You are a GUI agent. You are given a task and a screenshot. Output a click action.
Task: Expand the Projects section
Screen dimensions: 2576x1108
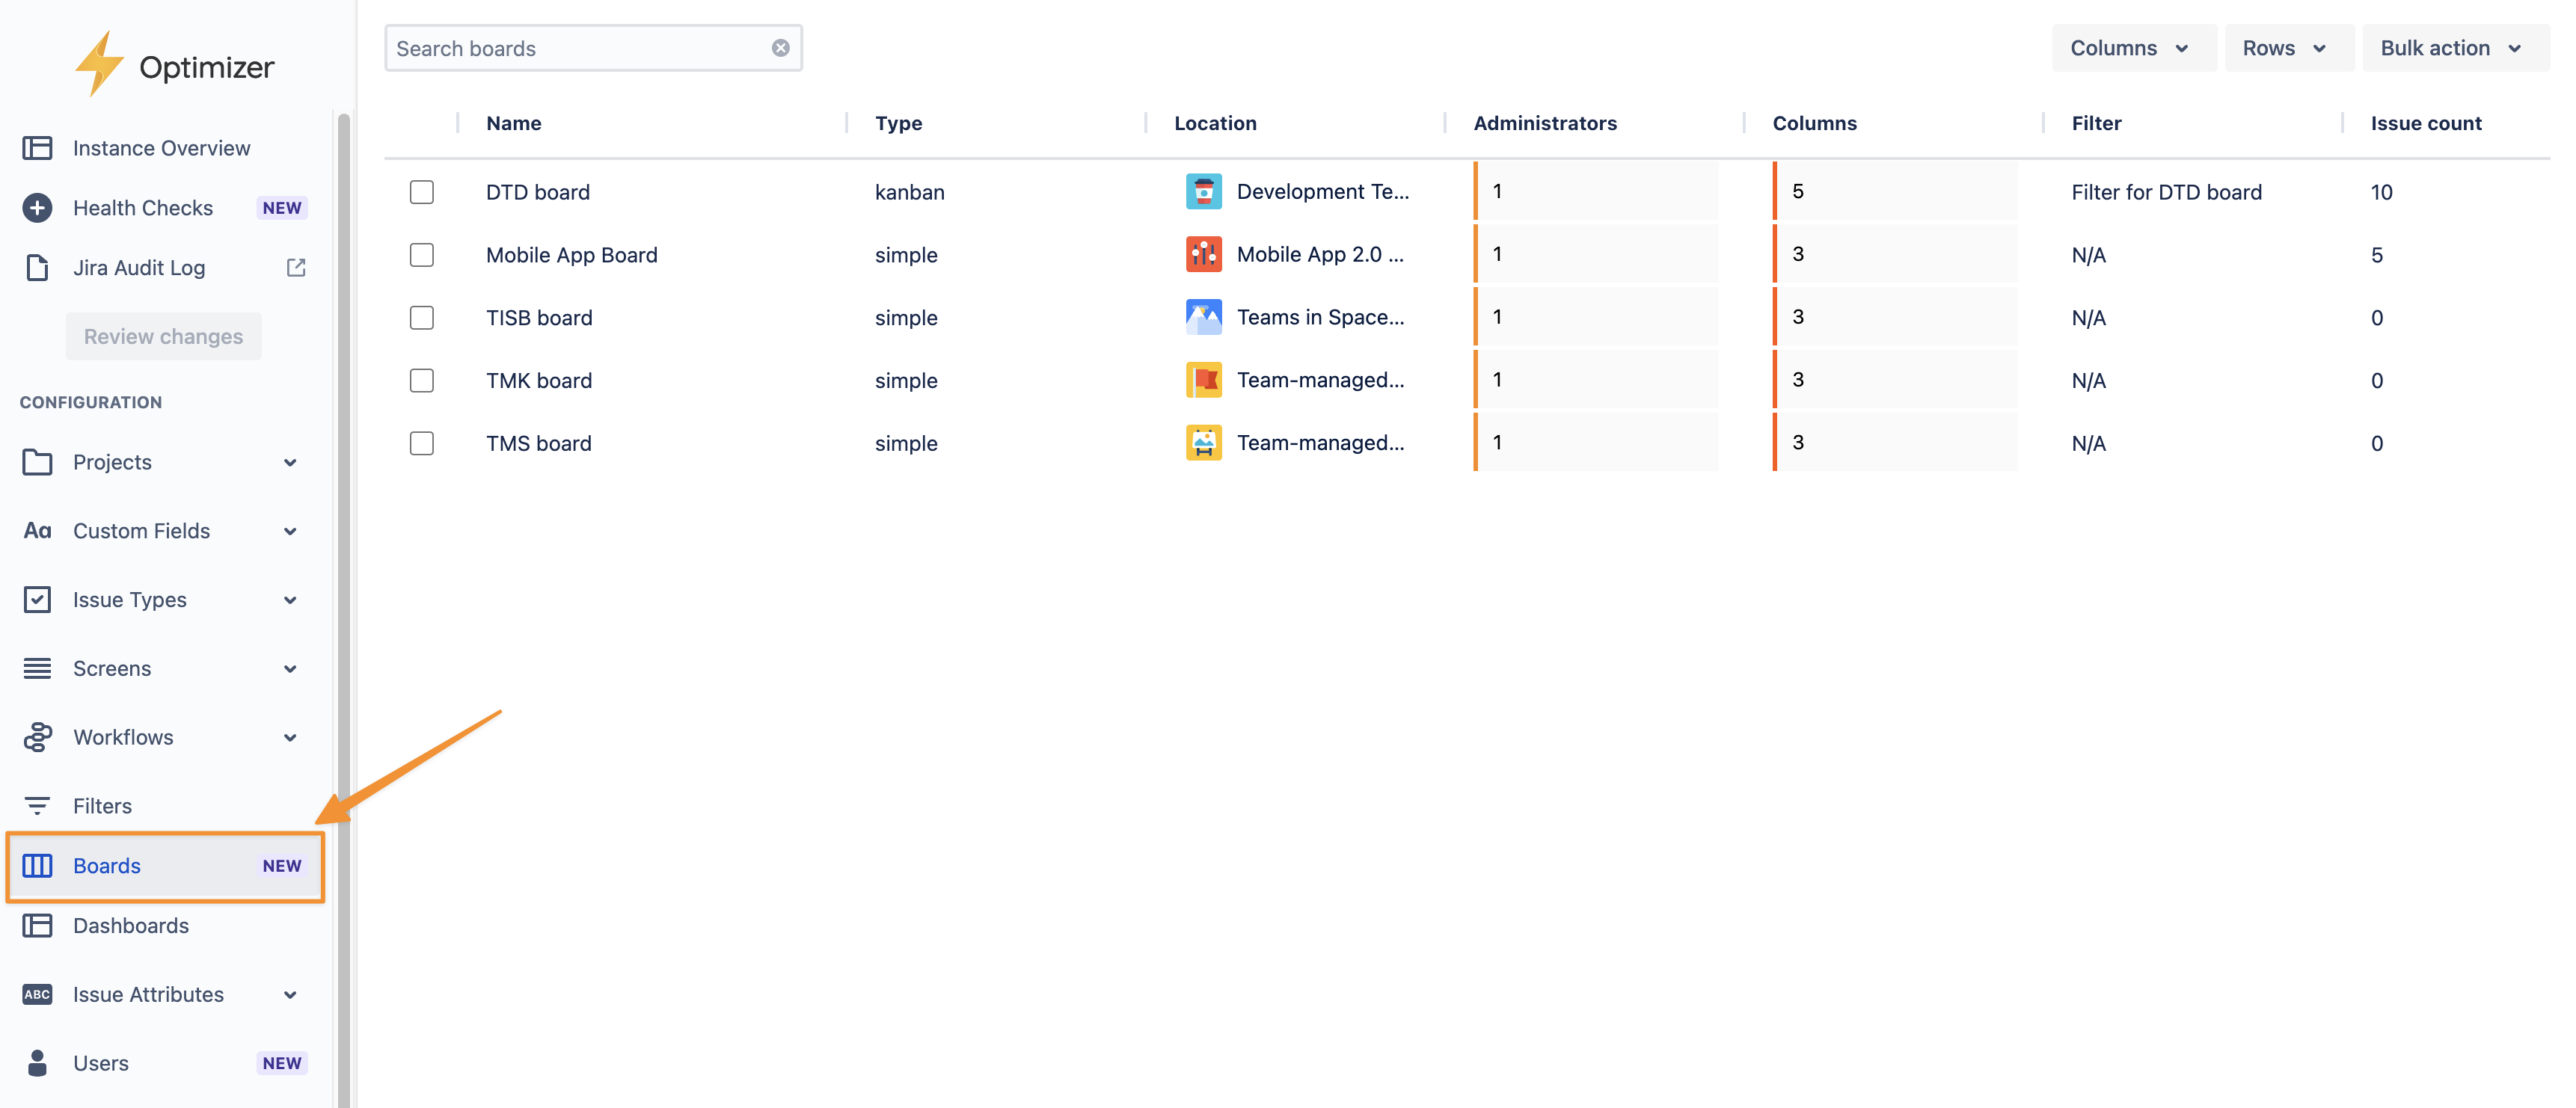[x=111, y=461]
